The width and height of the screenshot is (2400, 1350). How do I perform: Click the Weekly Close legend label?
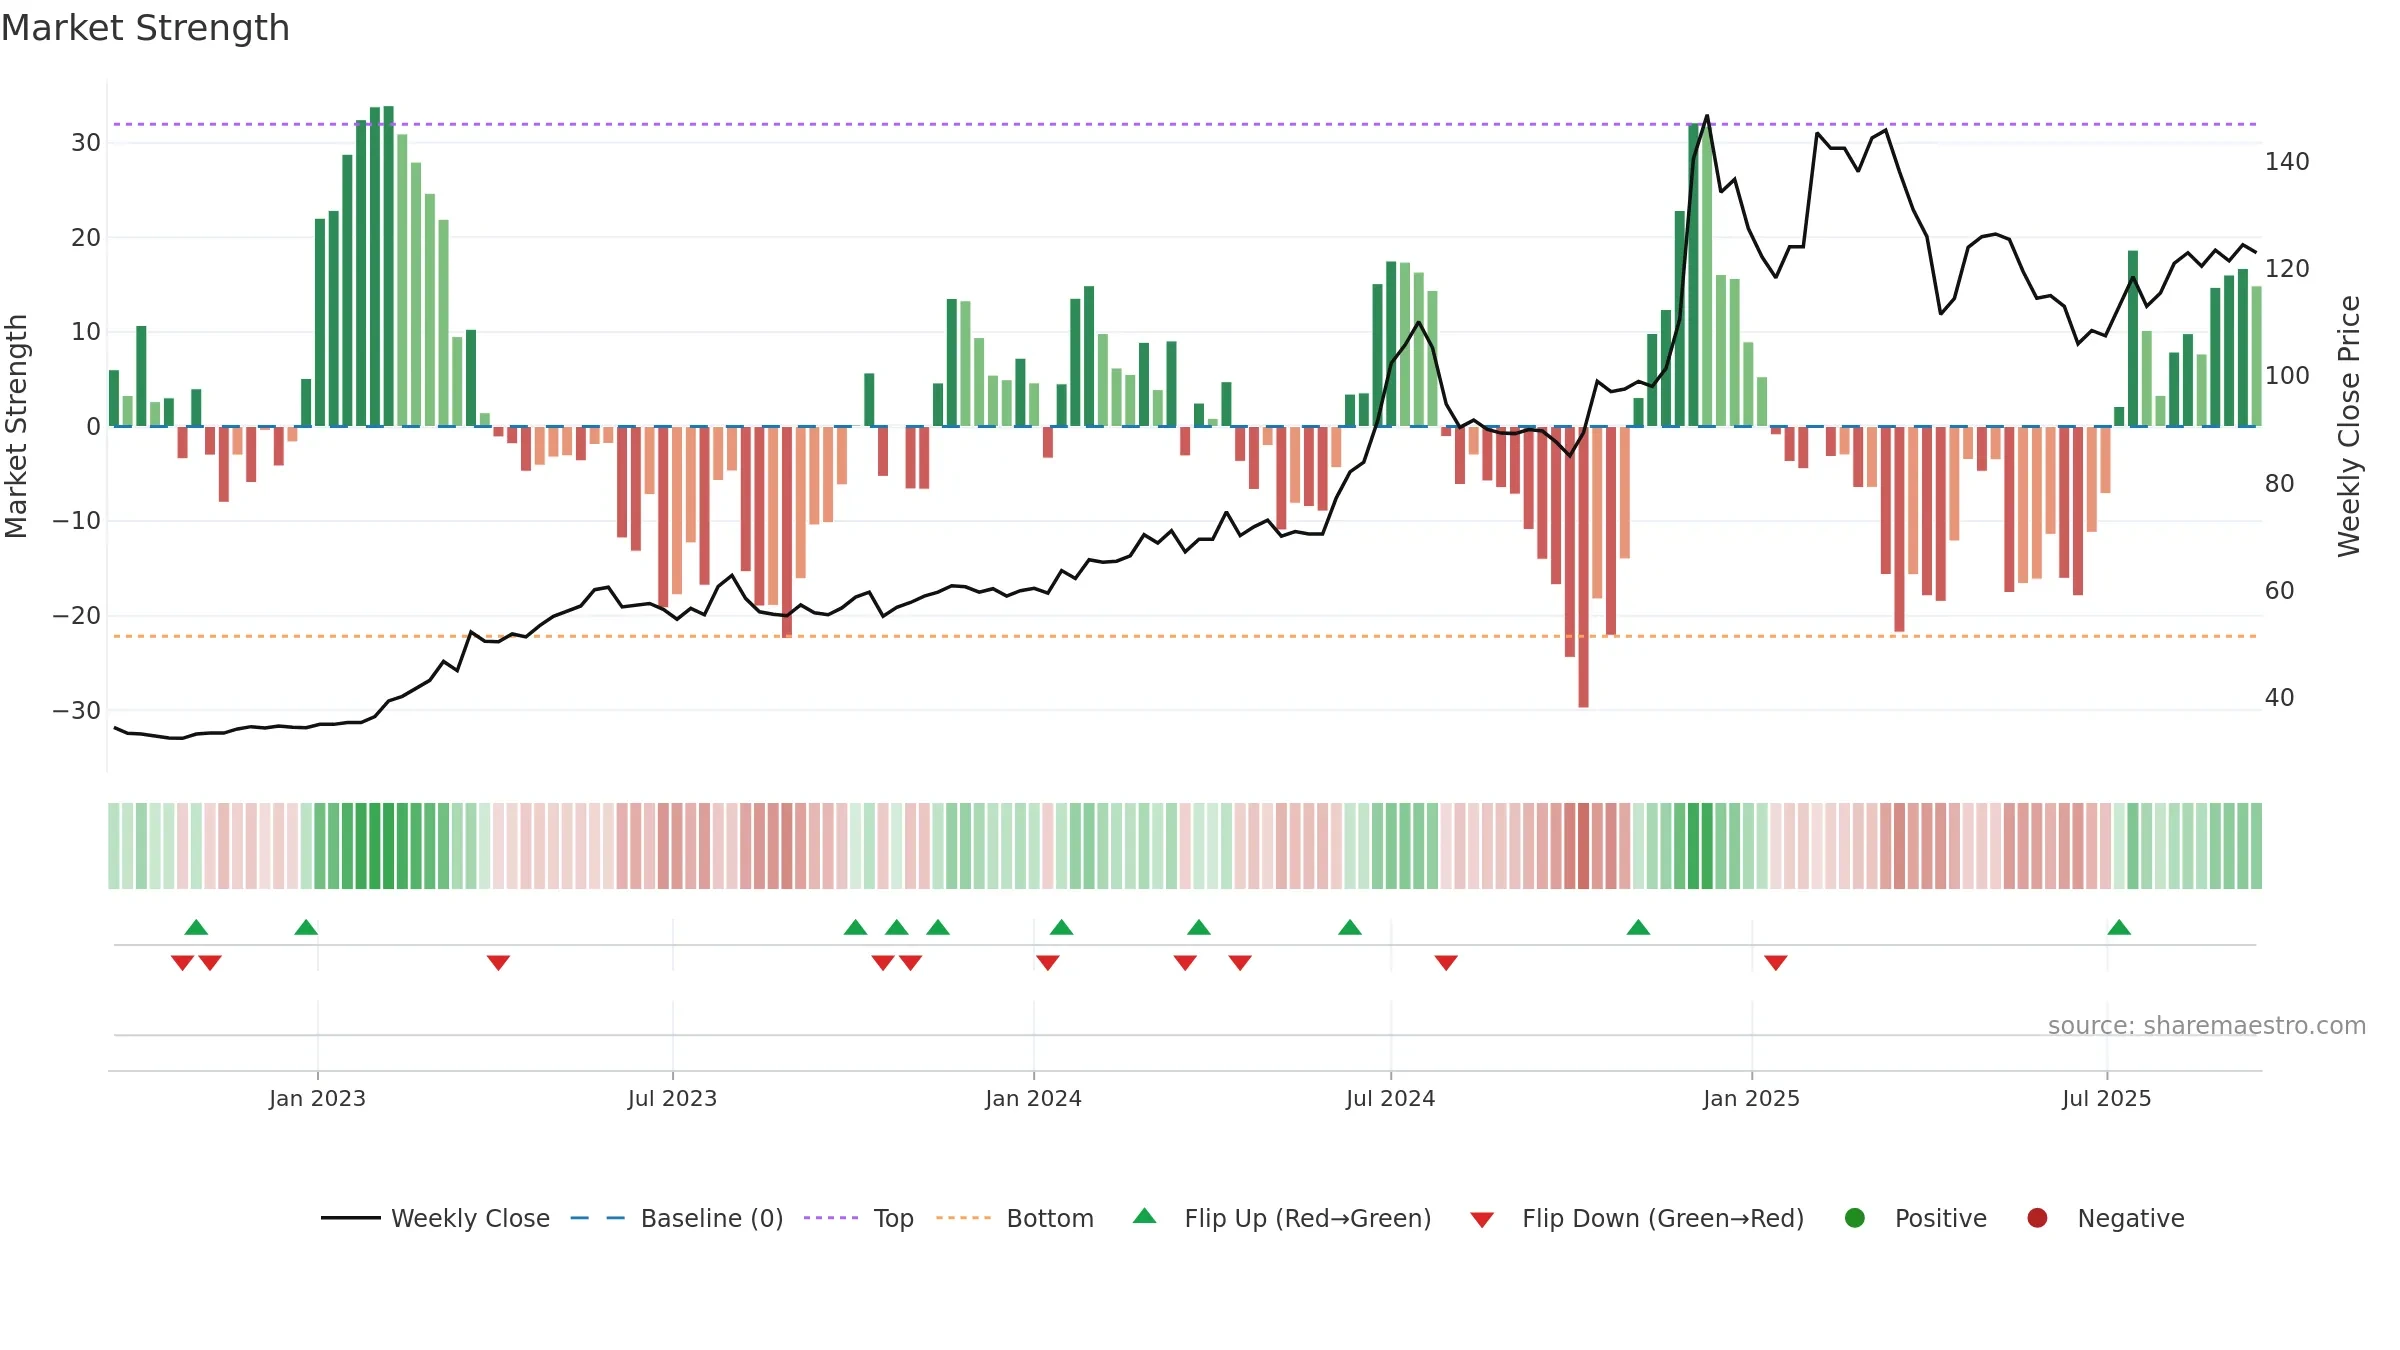pos(470,1218)
